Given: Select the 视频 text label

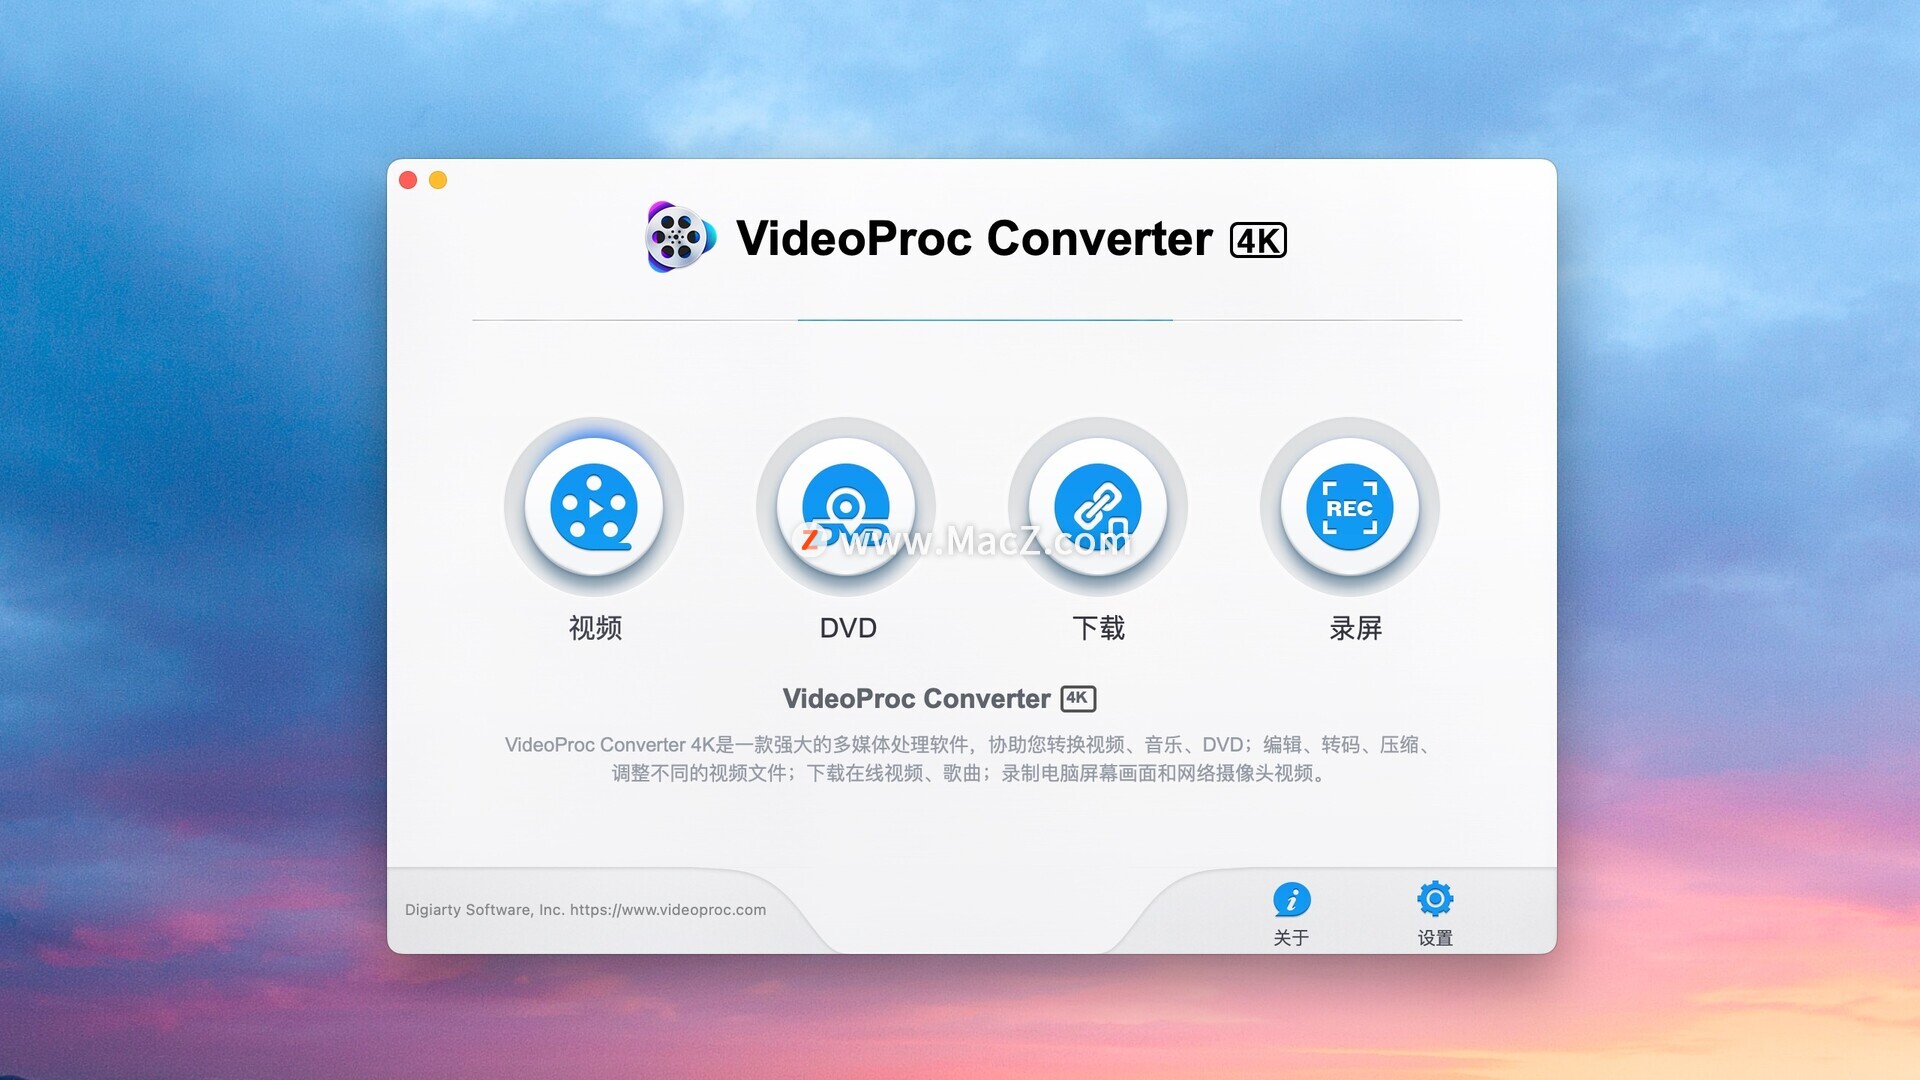Looking at the screenshot, I should point(595,628).
